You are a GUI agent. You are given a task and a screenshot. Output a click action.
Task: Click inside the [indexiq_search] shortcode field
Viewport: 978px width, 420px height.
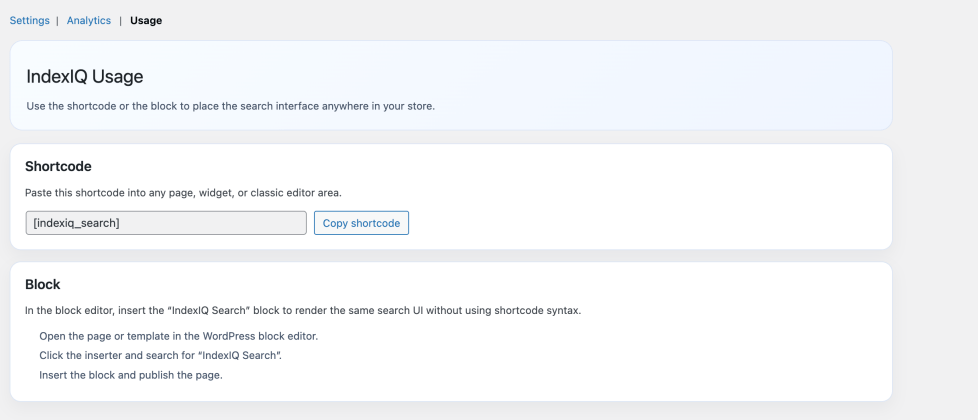click(x=166, y=223)
